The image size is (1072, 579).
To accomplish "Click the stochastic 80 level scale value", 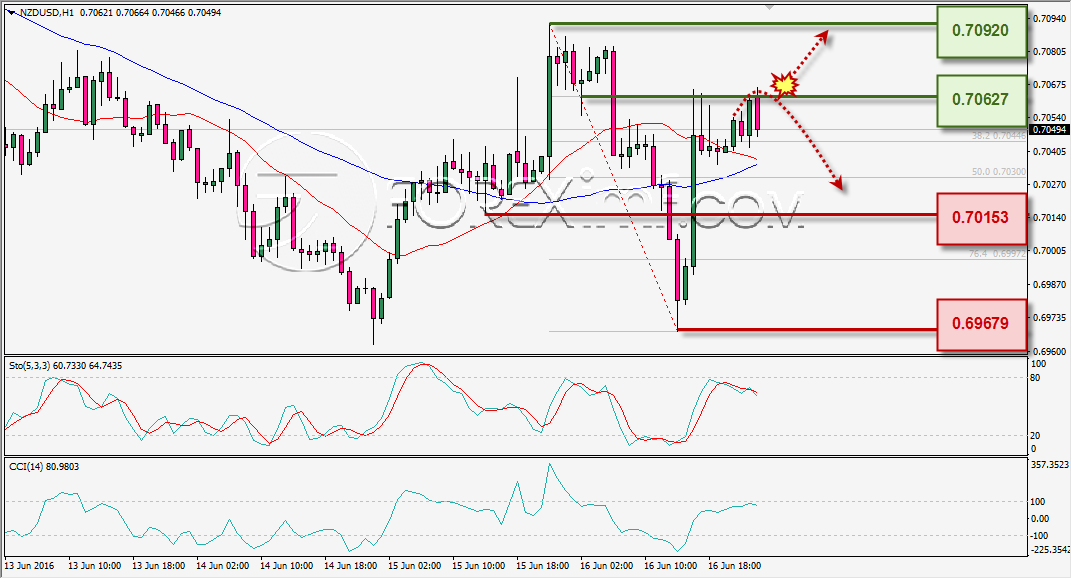I will 1035,378.
